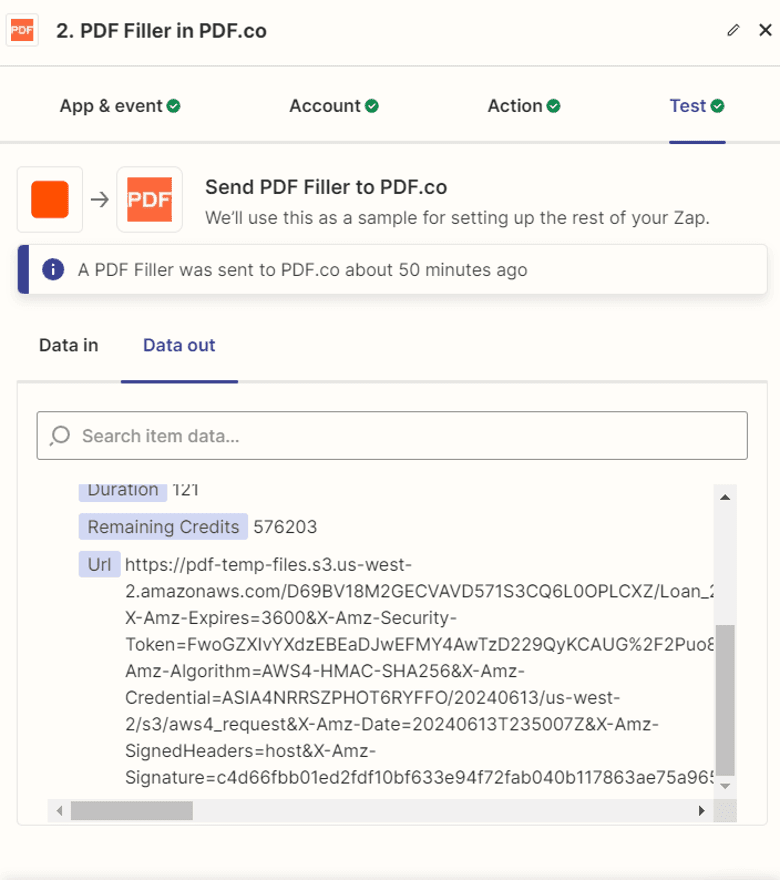Close the PDF Filler dialog
The image size is (780, 880).
point(764,30)
